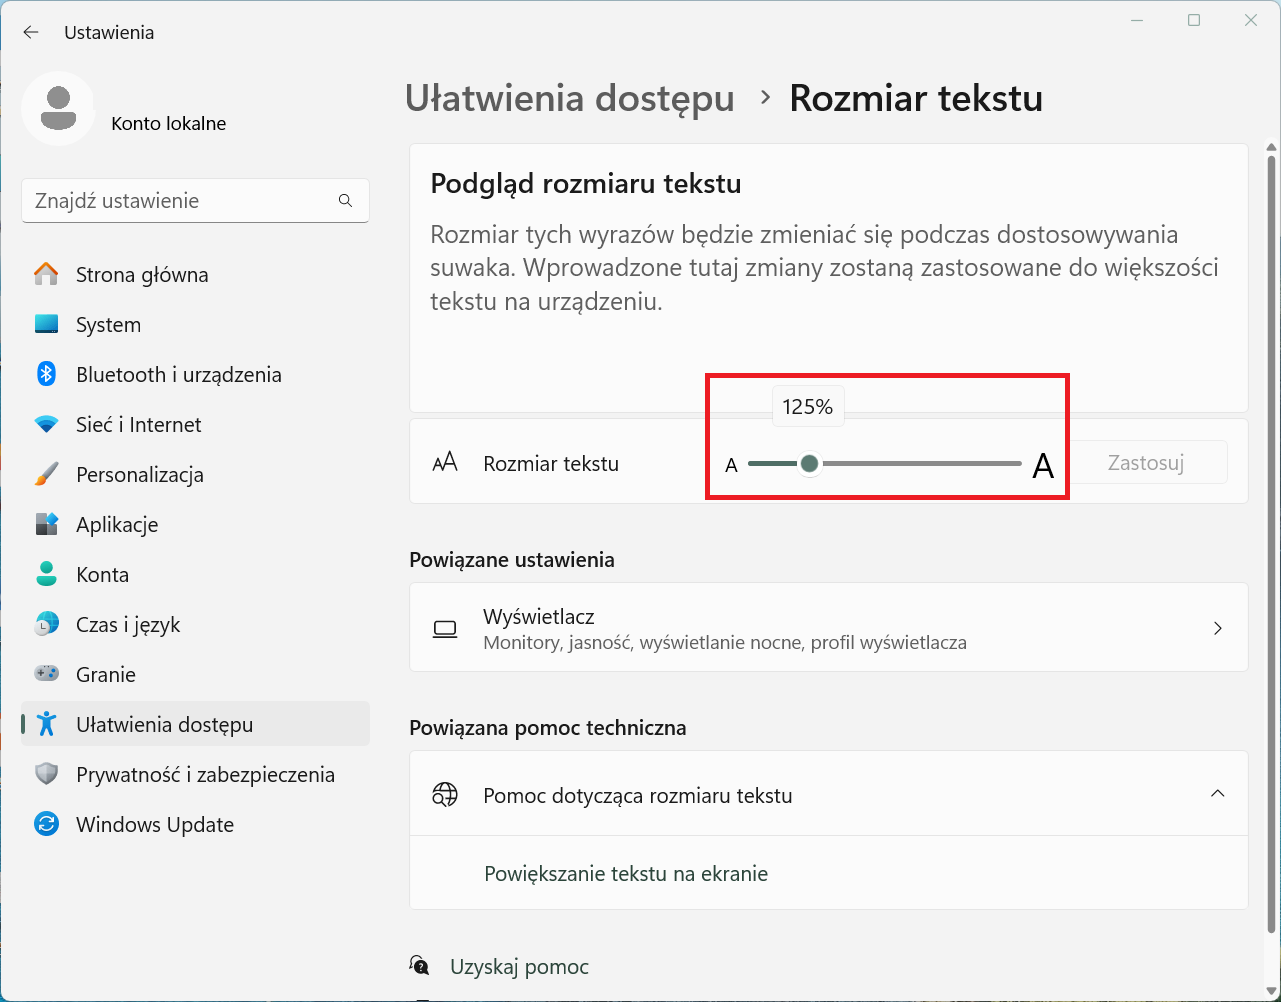Screen dimensions: 1281x1002
Task: Open Strona główna via its house icon
Action: [46, 274]
